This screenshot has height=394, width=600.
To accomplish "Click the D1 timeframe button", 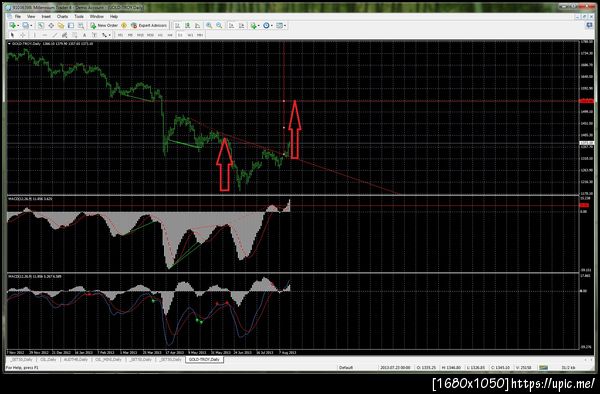I will (x=180, y=35).
